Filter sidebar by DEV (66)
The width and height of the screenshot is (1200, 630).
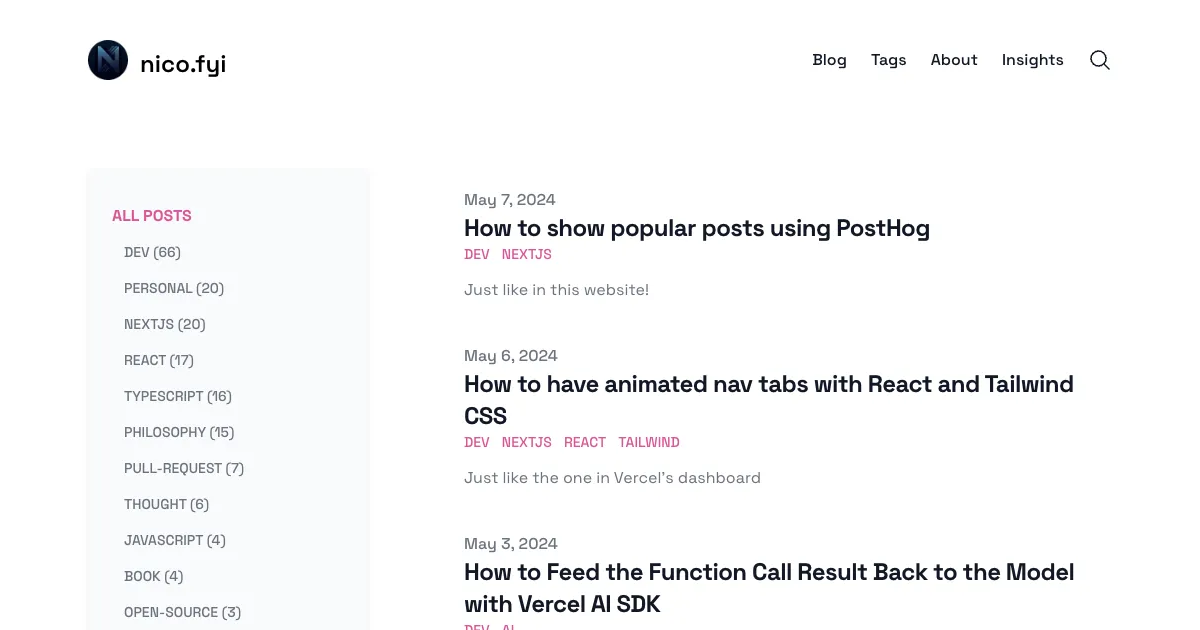152,252
